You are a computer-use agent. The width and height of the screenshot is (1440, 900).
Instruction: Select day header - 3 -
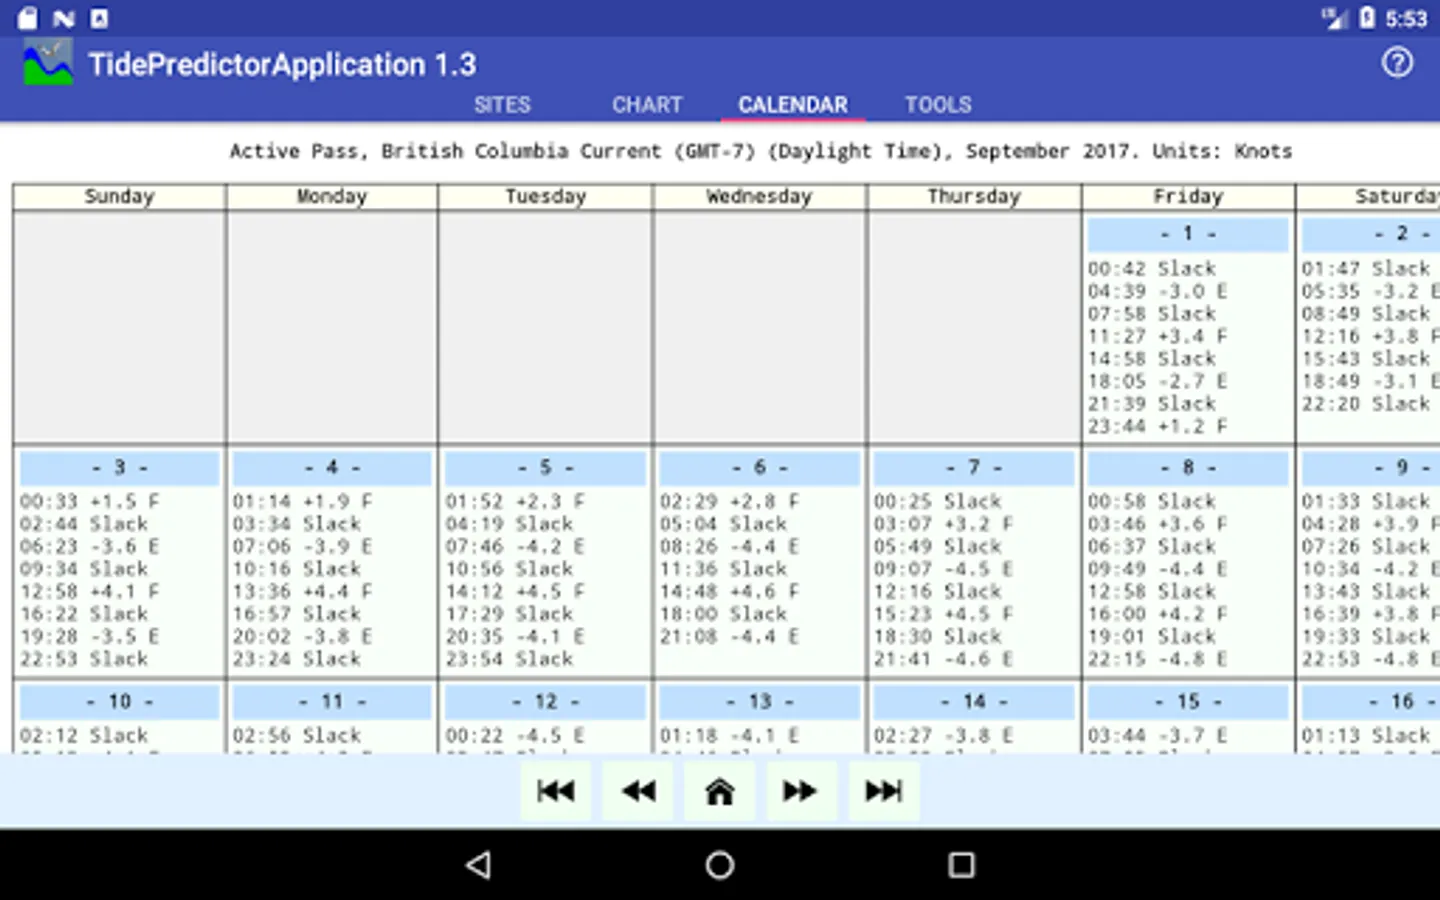click(119, 468)
